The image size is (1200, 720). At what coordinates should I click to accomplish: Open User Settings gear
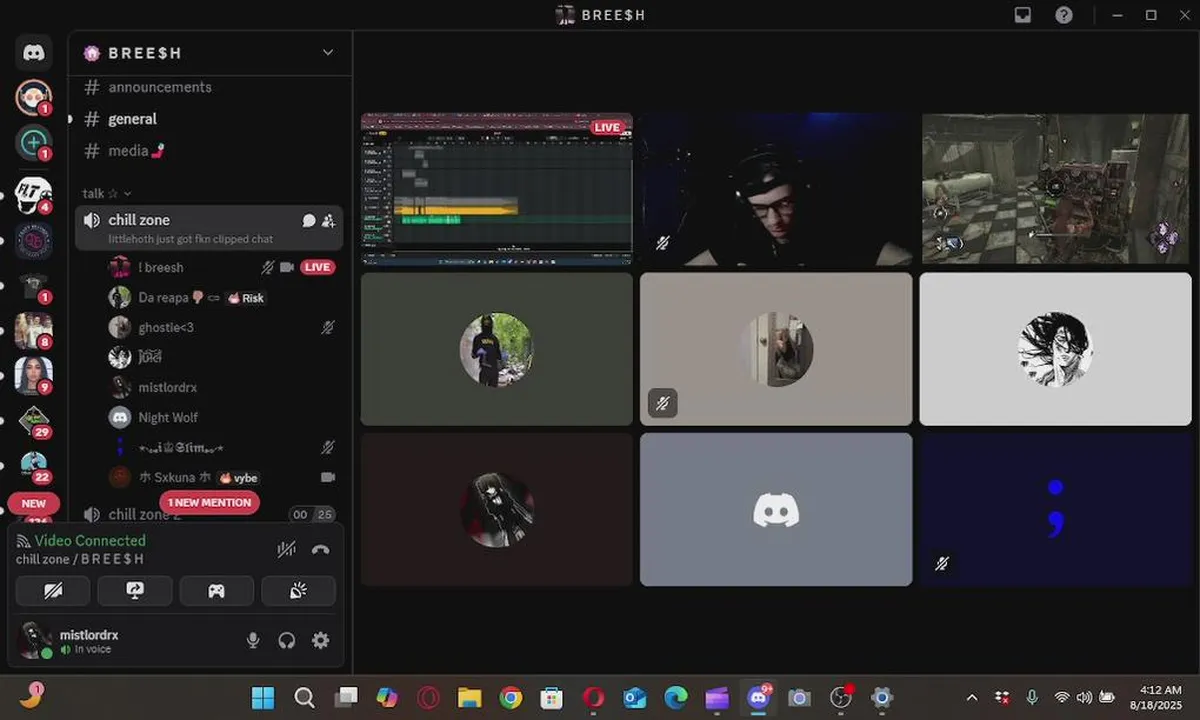(320, 640)
